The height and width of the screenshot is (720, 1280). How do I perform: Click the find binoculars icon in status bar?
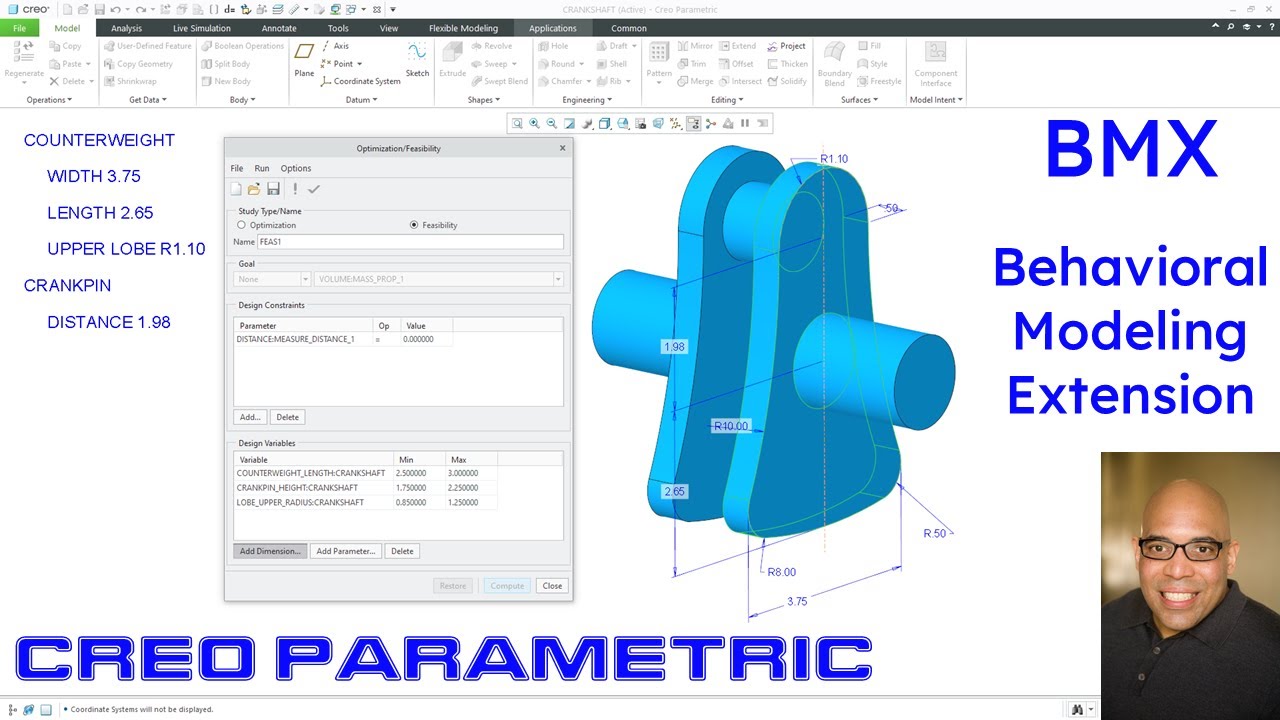[x=1077, y=709]
